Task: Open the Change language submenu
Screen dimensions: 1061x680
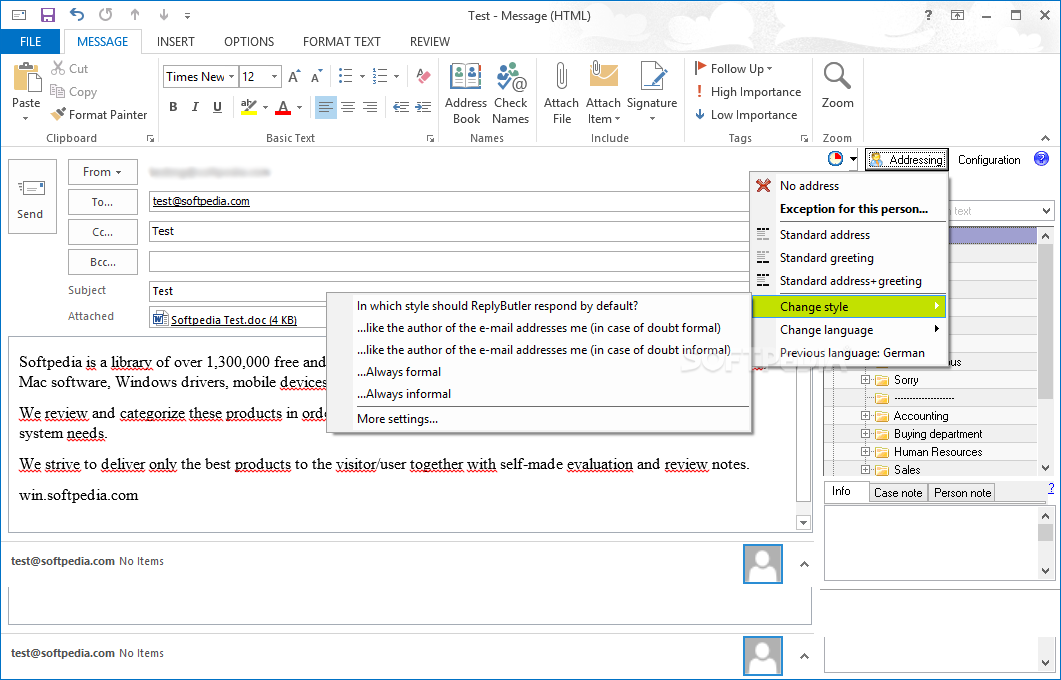Action: coord(849,330)
